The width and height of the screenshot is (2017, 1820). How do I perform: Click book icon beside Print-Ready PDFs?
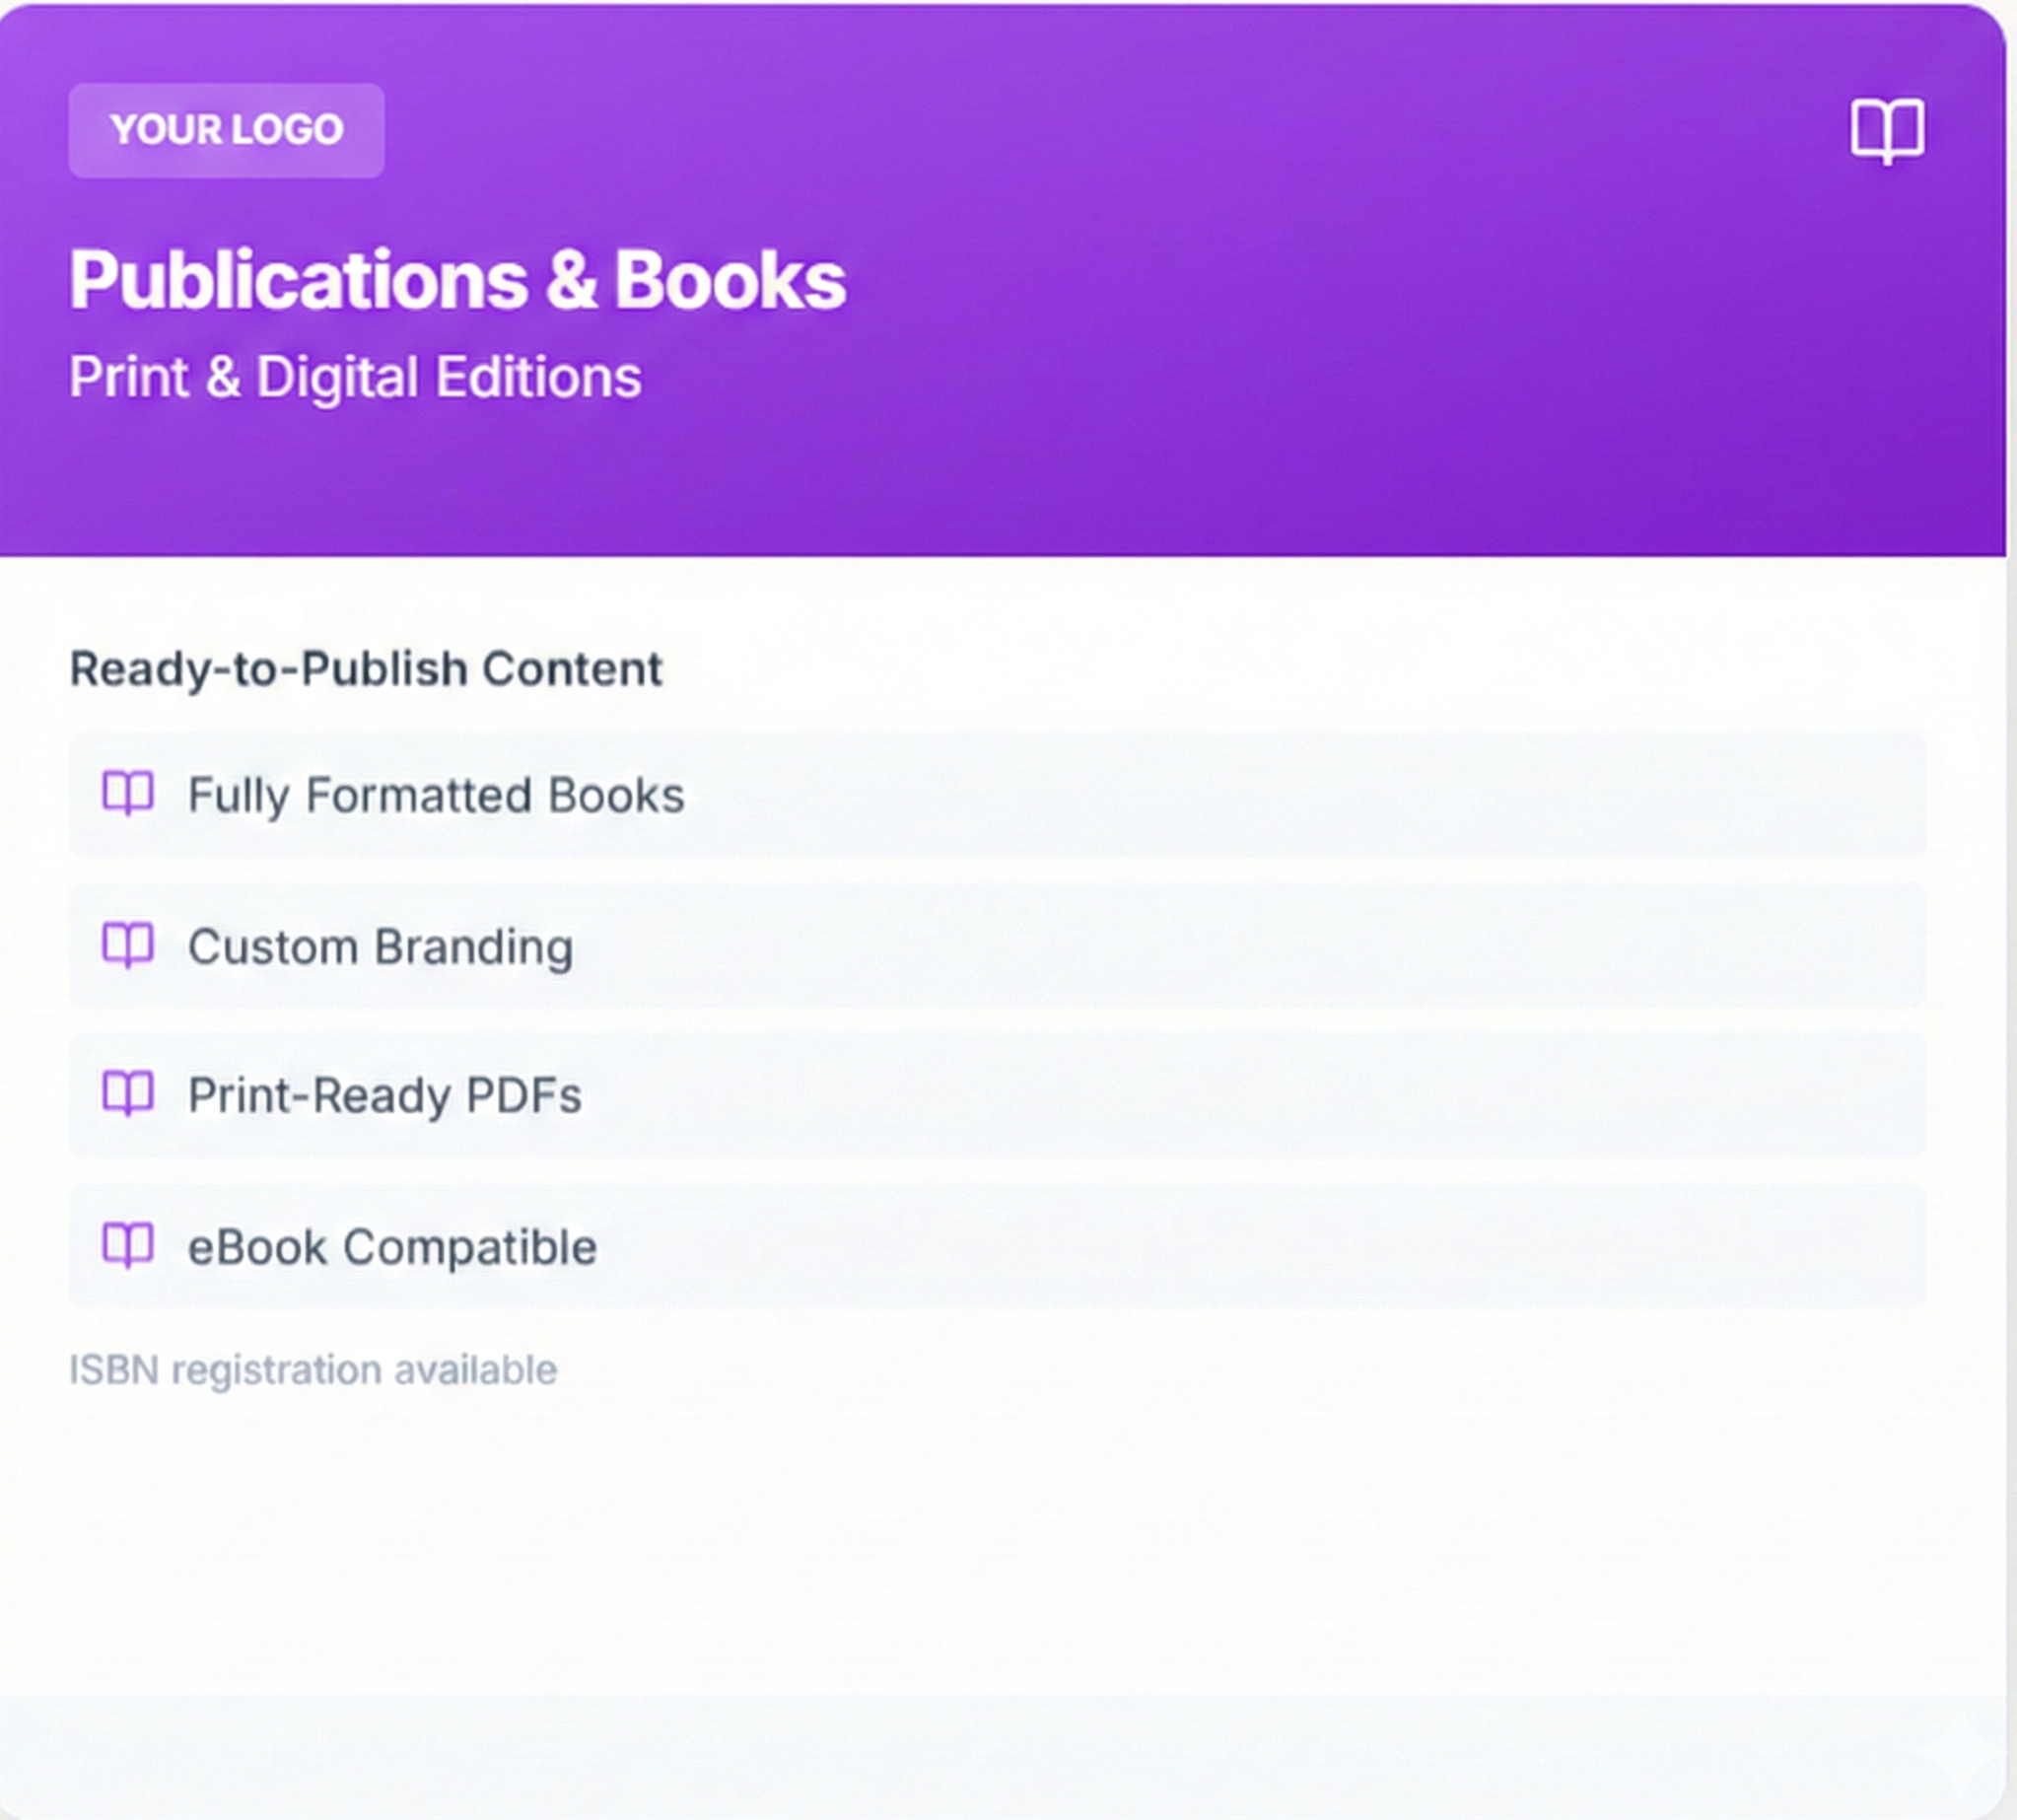coord(129,1094)
